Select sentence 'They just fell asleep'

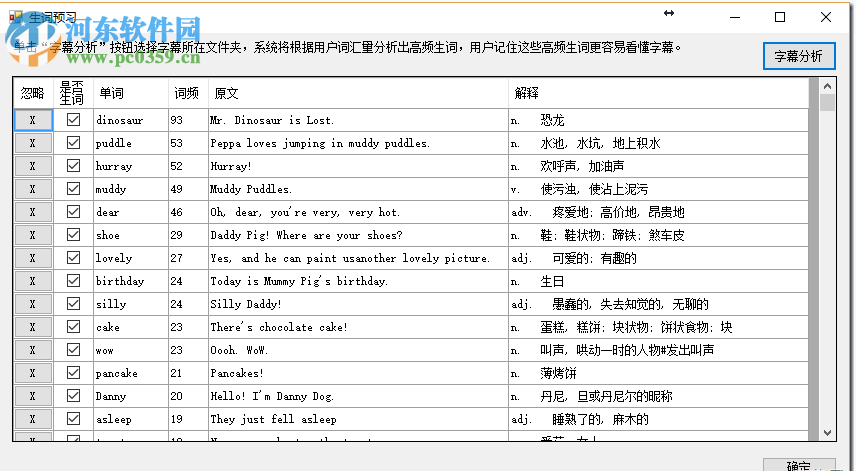pos(358,419)
